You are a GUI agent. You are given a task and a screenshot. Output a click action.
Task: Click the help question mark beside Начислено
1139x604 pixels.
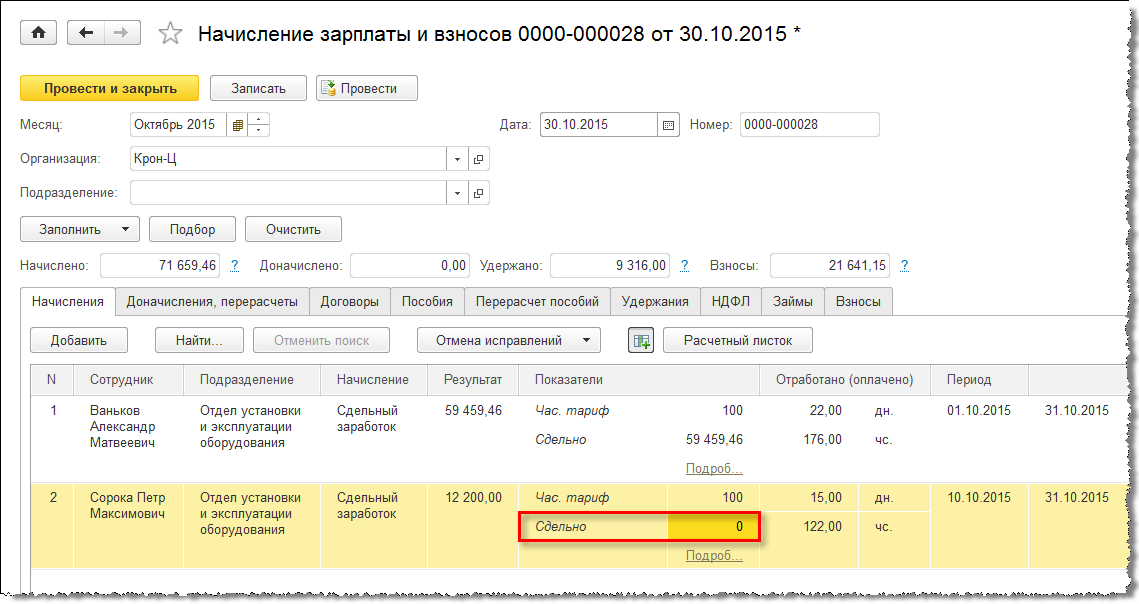tap(235, 266)
